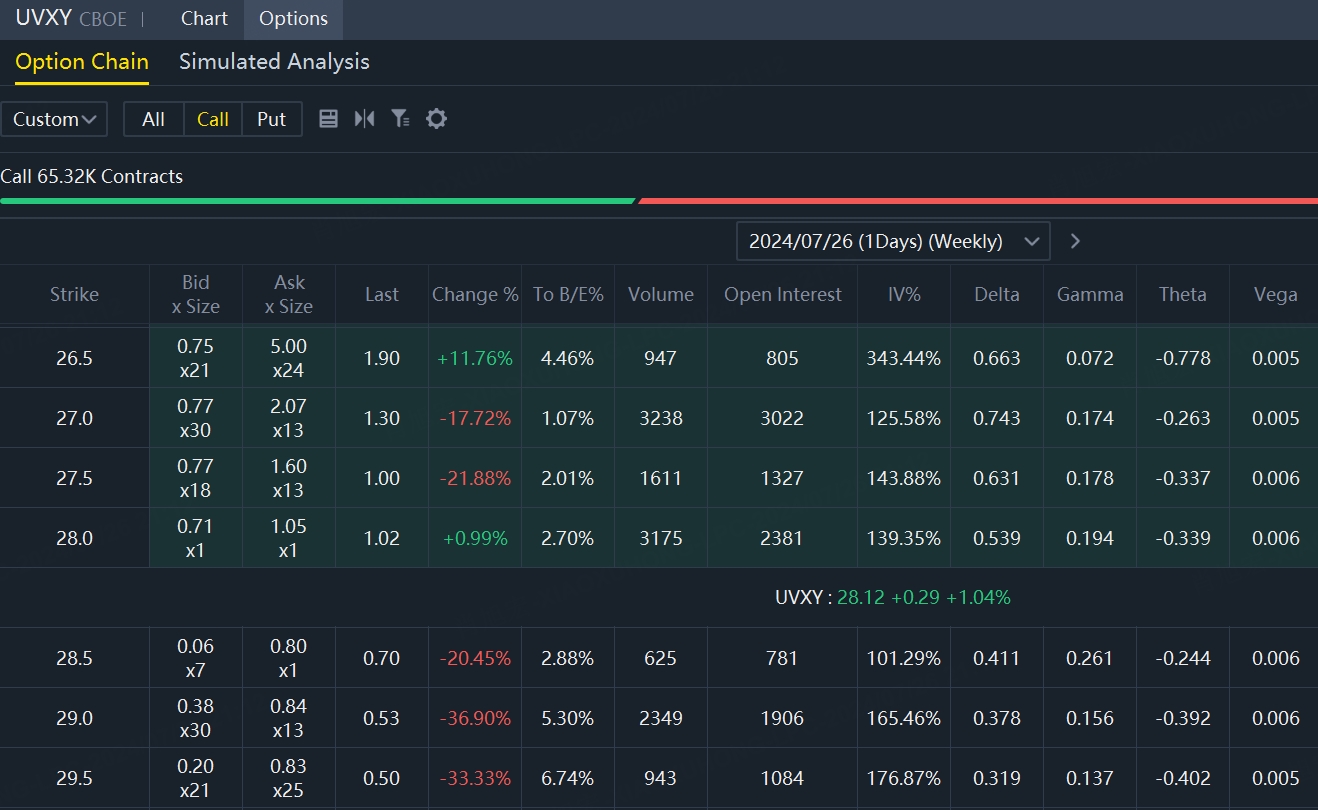Select the 29.0 strike row
Screen dimensions: 1318x810
[659, 718]
